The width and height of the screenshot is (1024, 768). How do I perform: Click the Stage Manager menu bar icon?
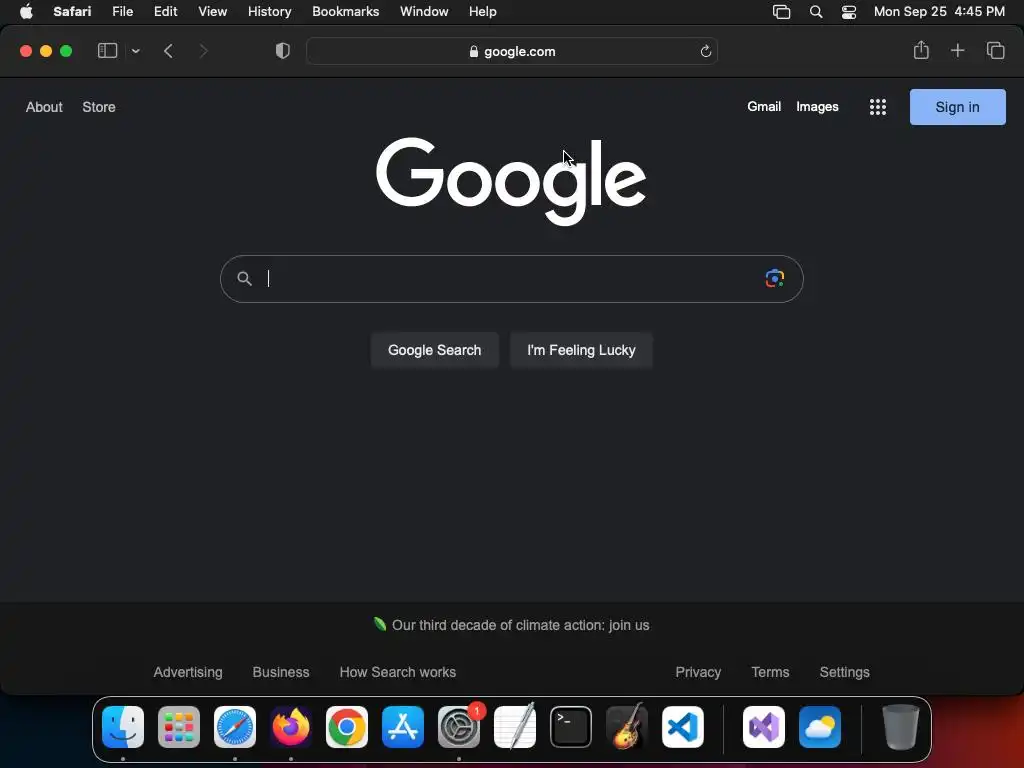(781, 12)
